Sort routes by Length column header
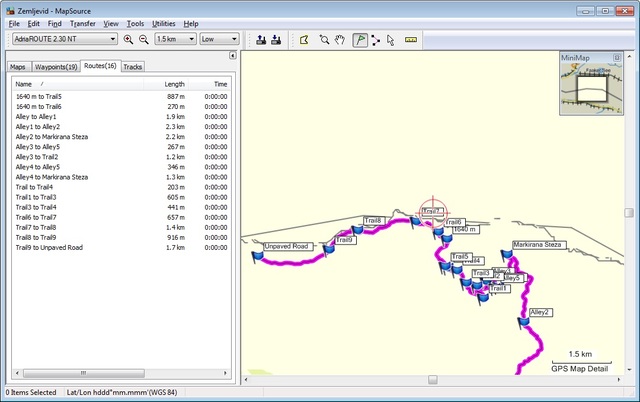The width and height of the screenshot is (640, 402). [166, 84]
